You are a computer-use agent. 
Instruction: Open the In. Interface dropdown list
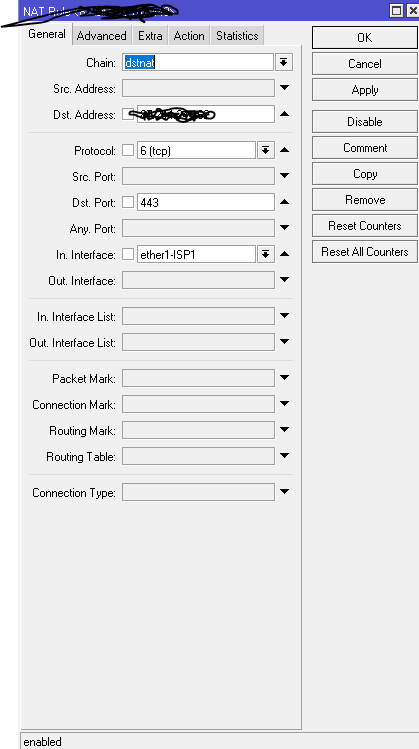tap(266, 255)
